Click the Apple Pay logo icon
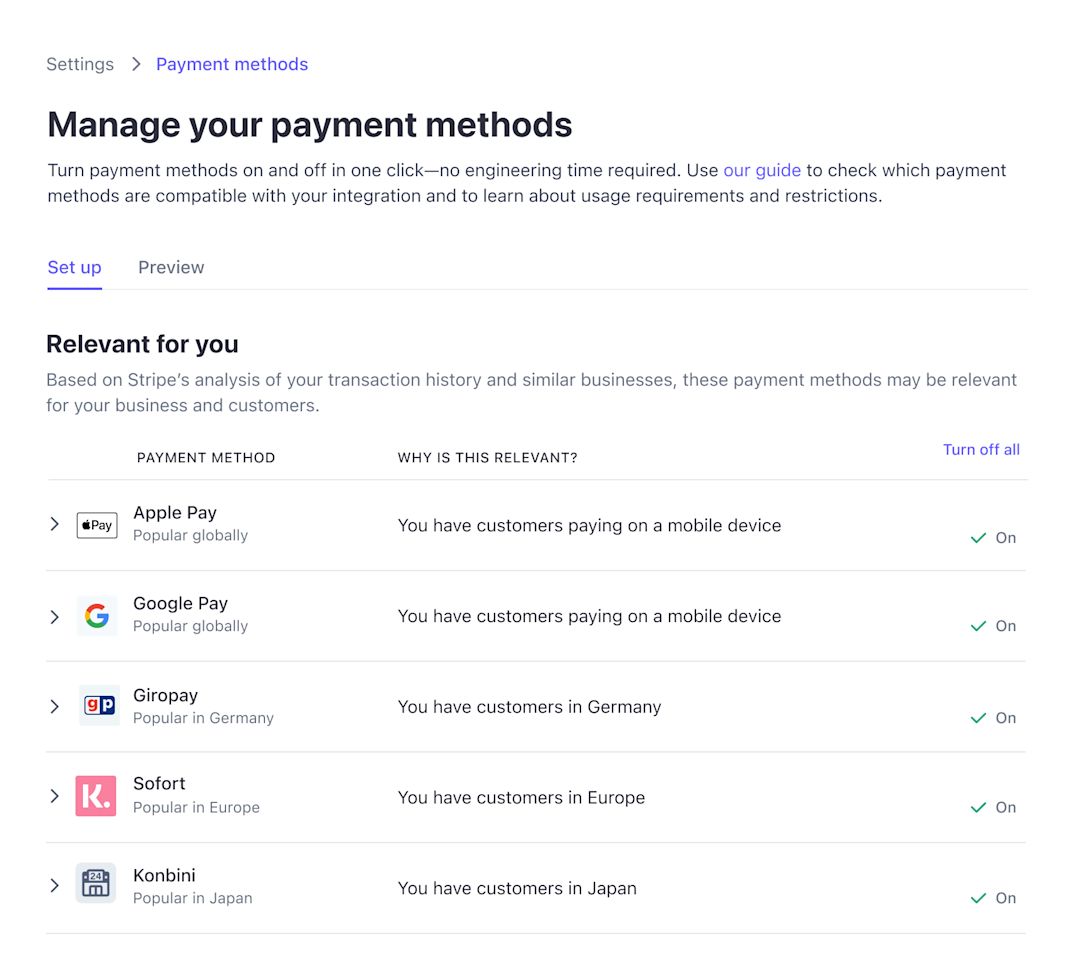Image resolution: width=1082 pixels, height=957 pixels. 97,525
